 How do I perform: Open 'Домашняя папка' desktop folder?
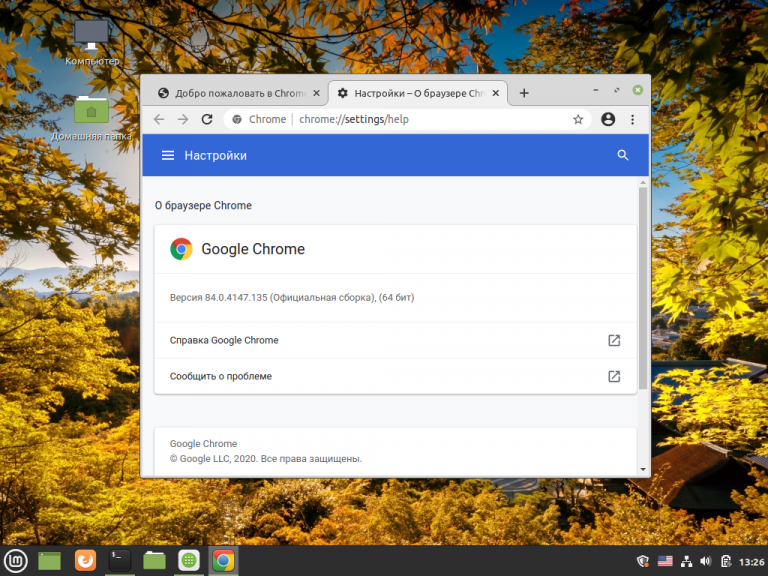[92, 119]
